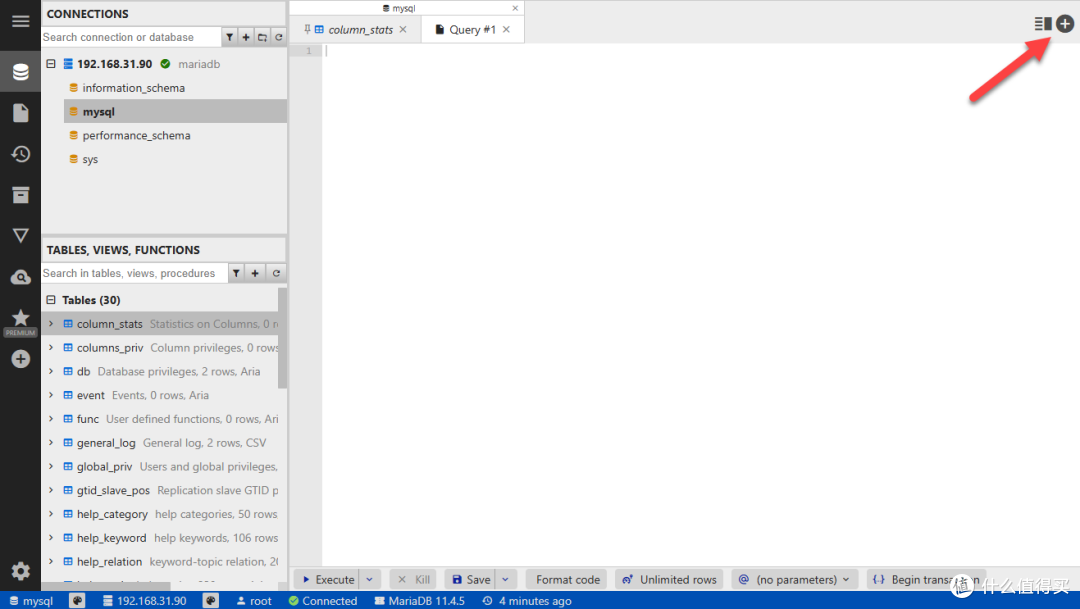Click the Begin transaction button
Viewport: 1080px width, 609px height.
[926, 579]
